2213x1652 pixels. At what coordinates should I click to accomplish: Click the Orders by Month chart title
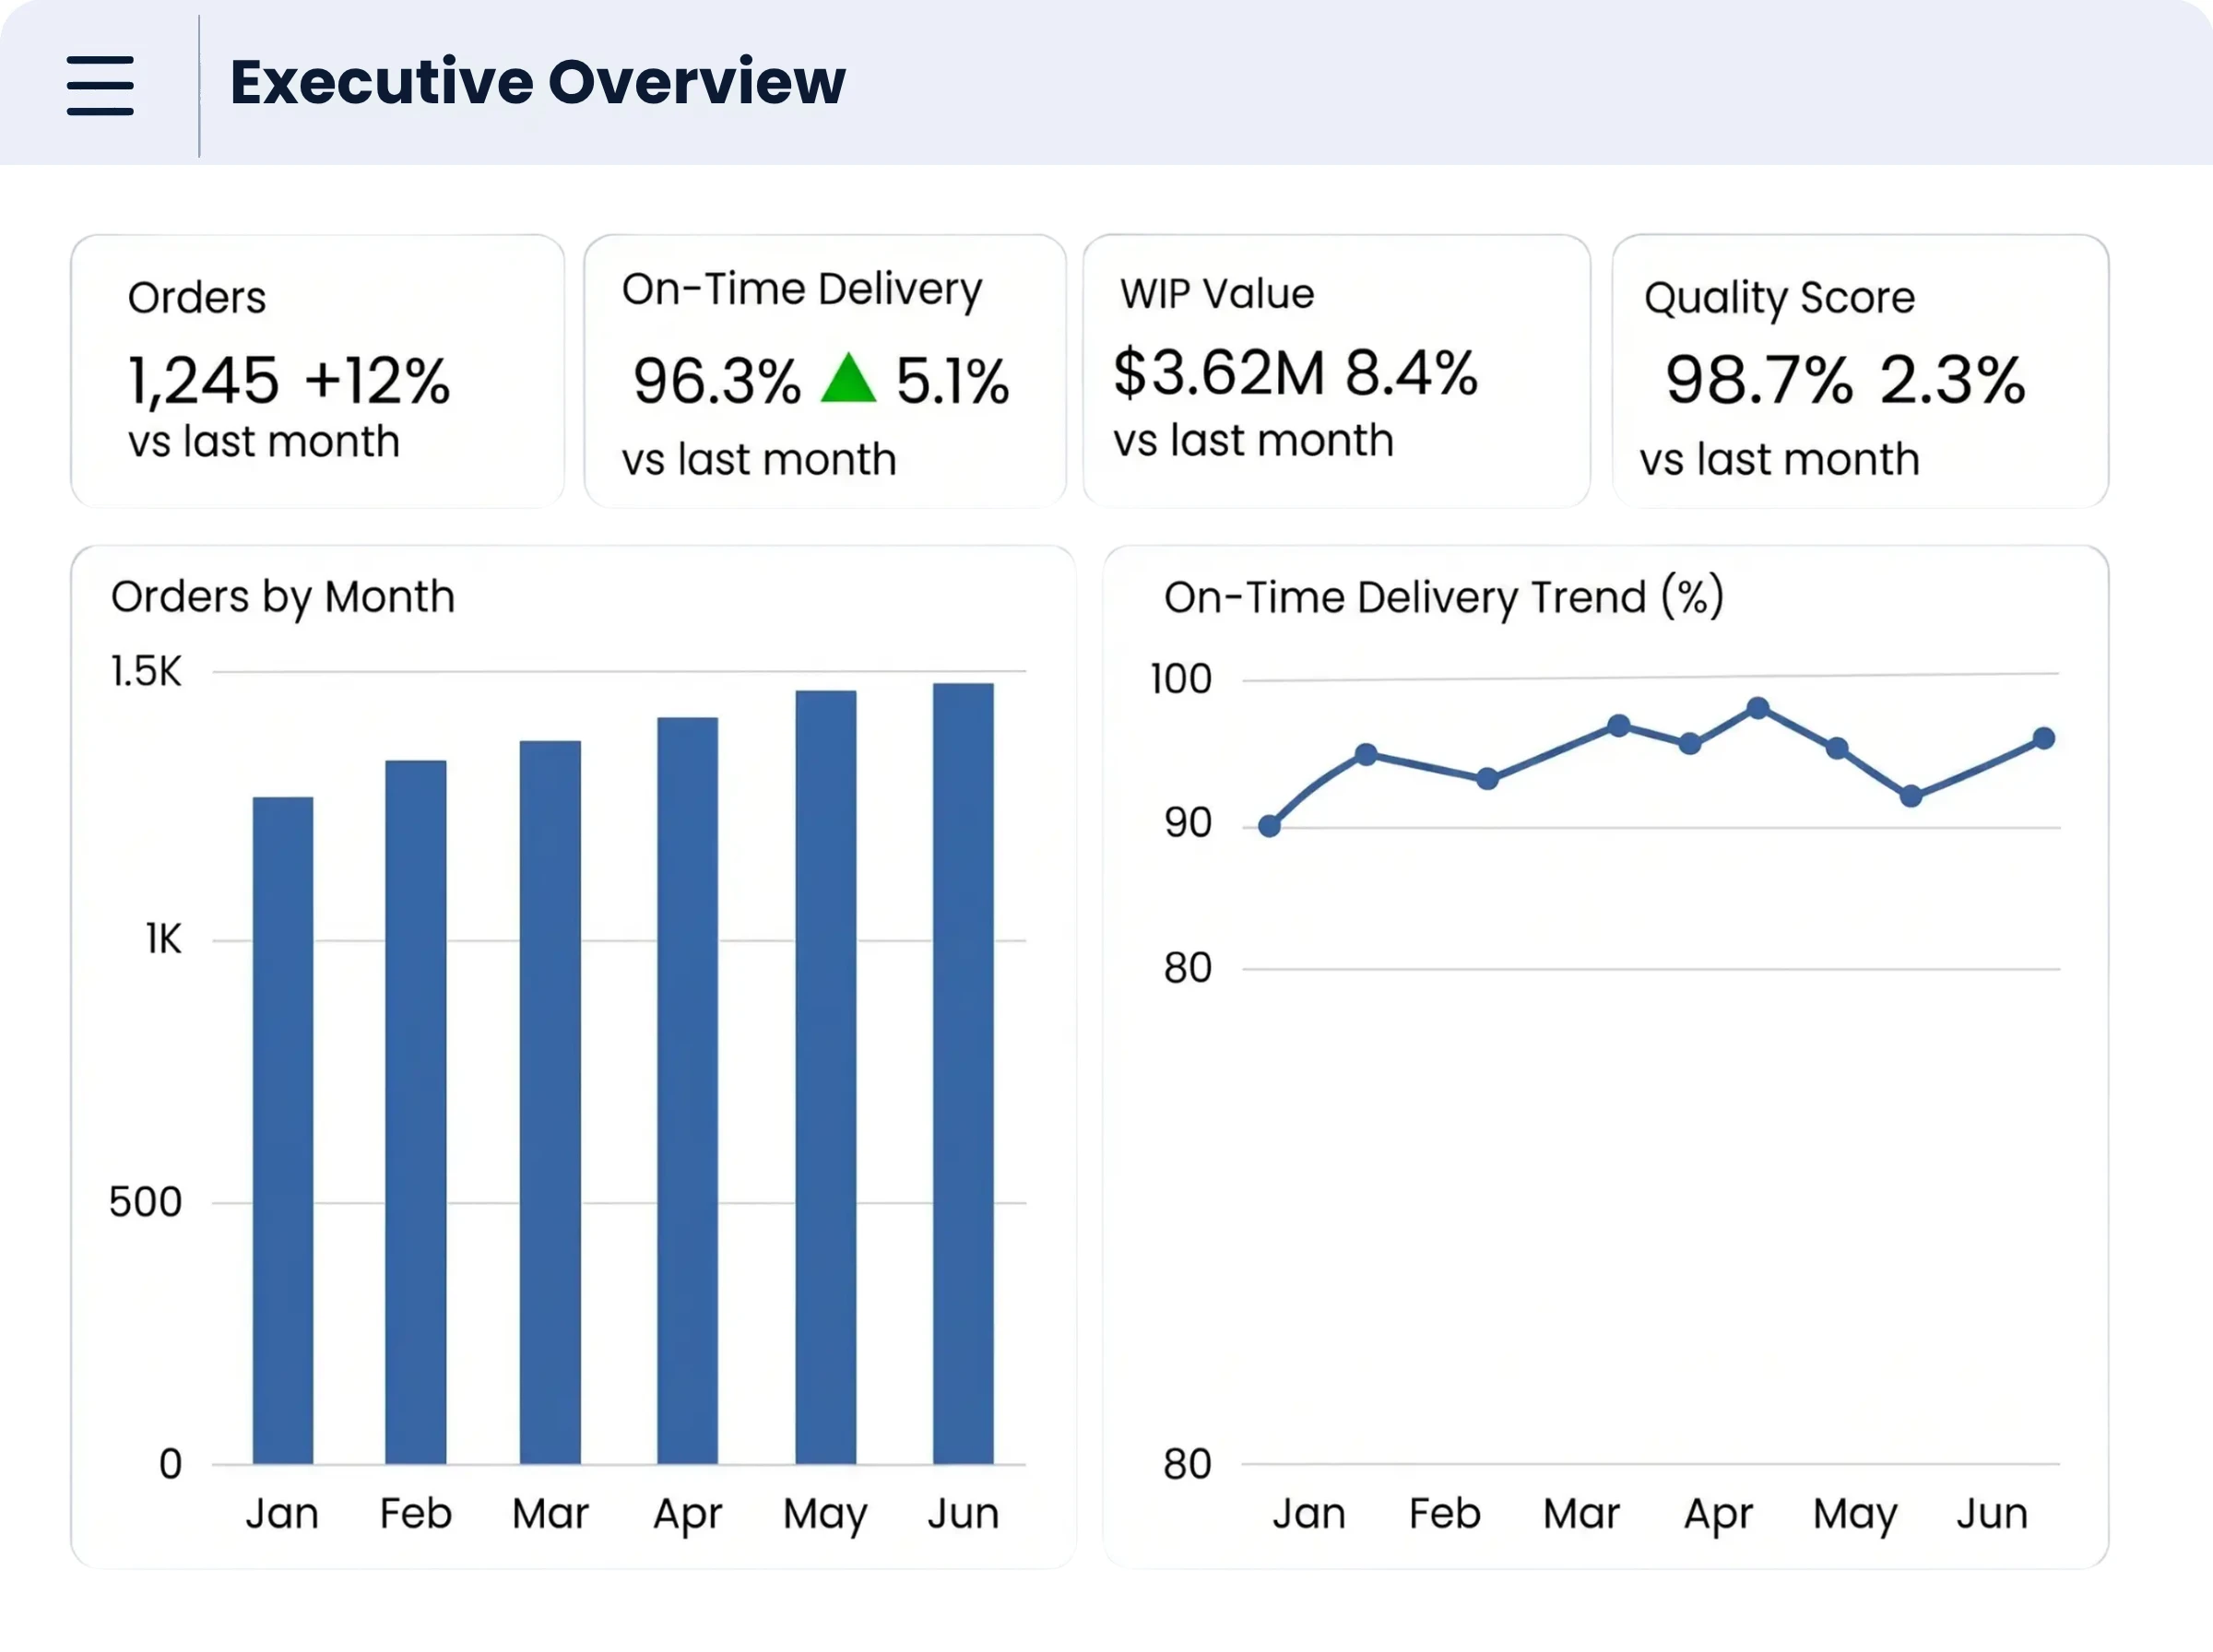point(283,598)
